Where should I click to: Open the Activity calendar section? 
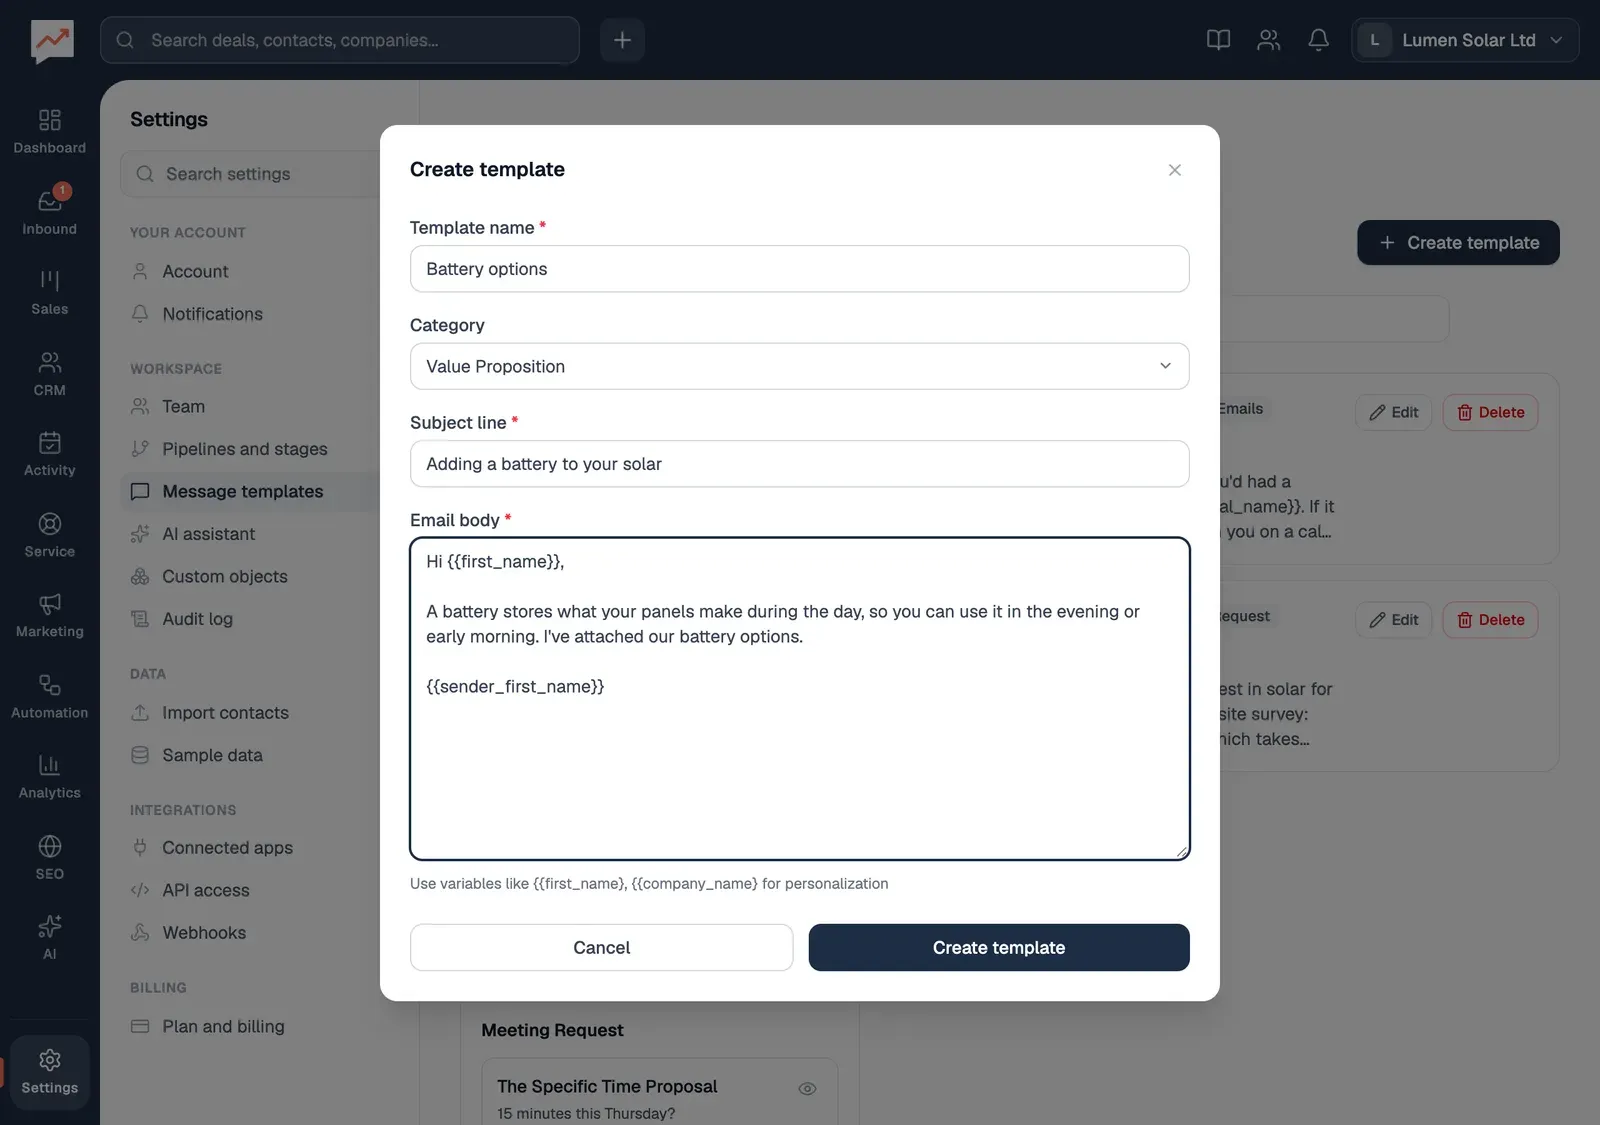[49, 454]
